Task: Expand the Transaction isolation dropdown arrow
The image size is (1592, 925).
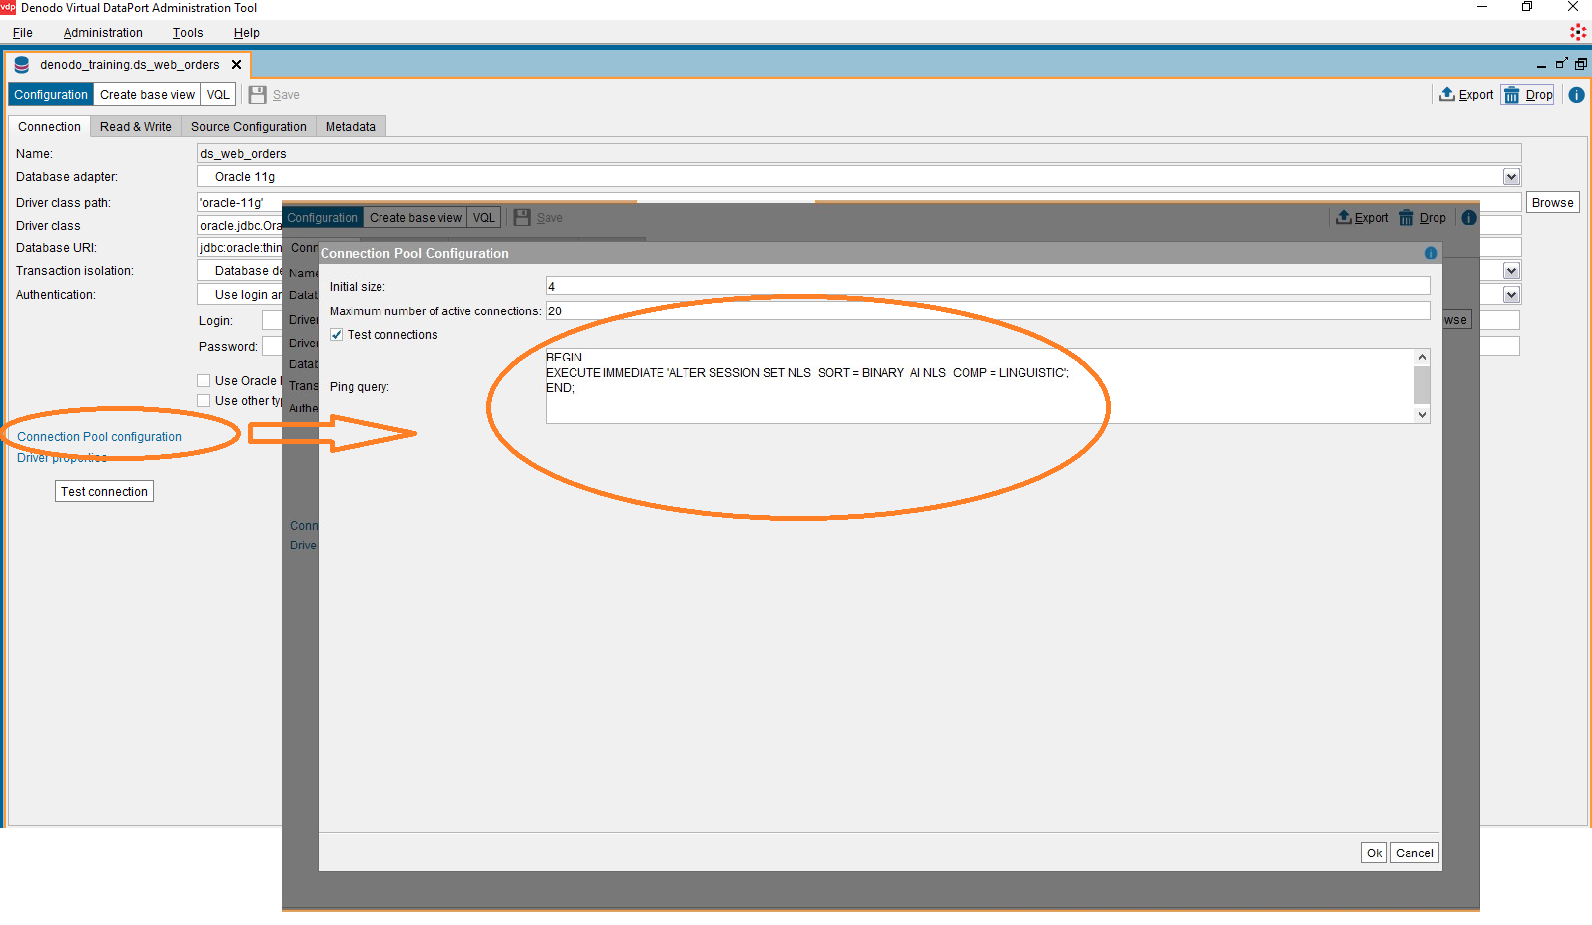Action: point(1511,271)
